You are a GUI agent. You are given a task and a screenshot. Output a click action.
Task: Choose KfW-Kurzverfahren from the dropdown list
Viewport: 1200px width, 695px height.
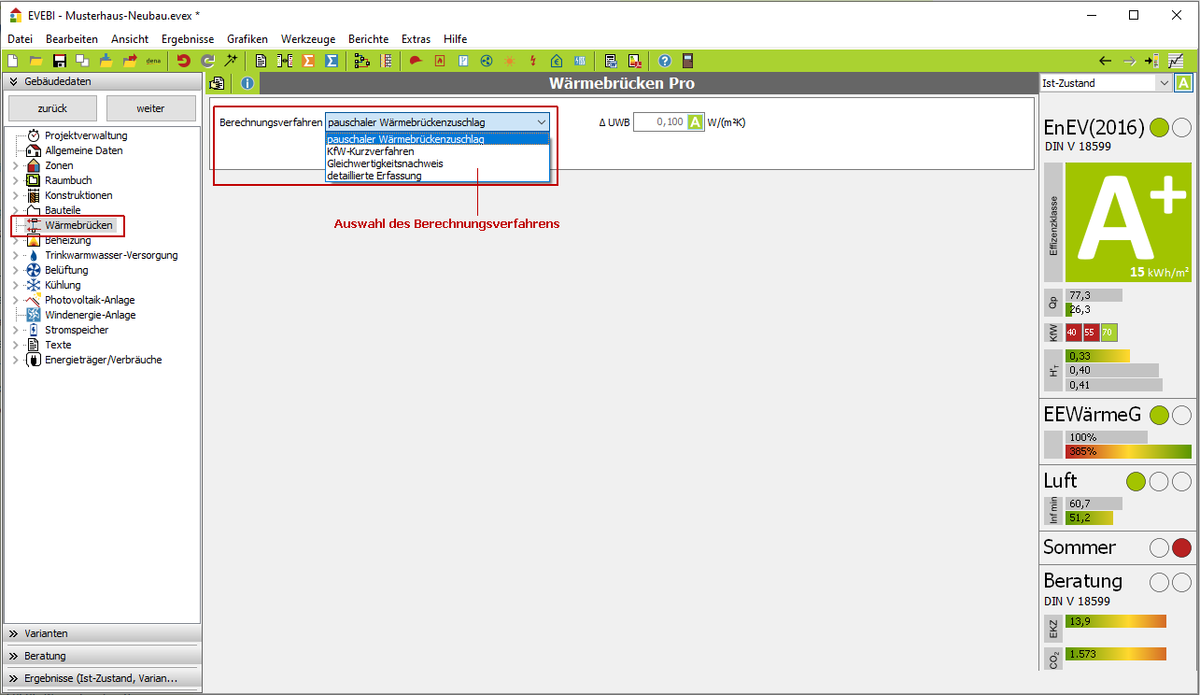click(371, 151)
